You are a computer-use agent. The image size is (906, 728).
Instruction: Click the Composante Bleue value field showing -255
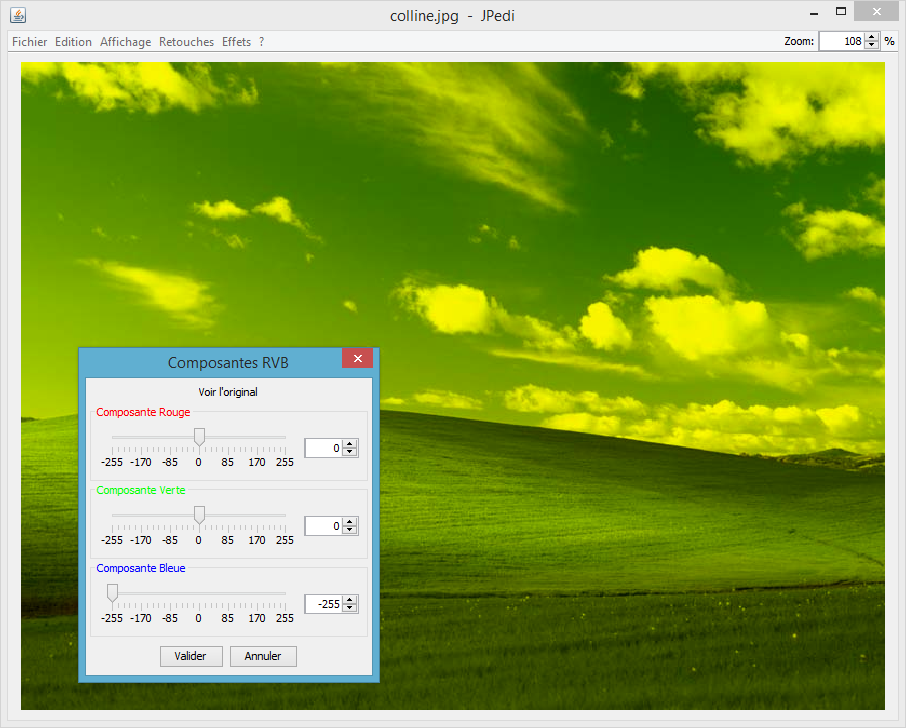[x=324, y=604]
